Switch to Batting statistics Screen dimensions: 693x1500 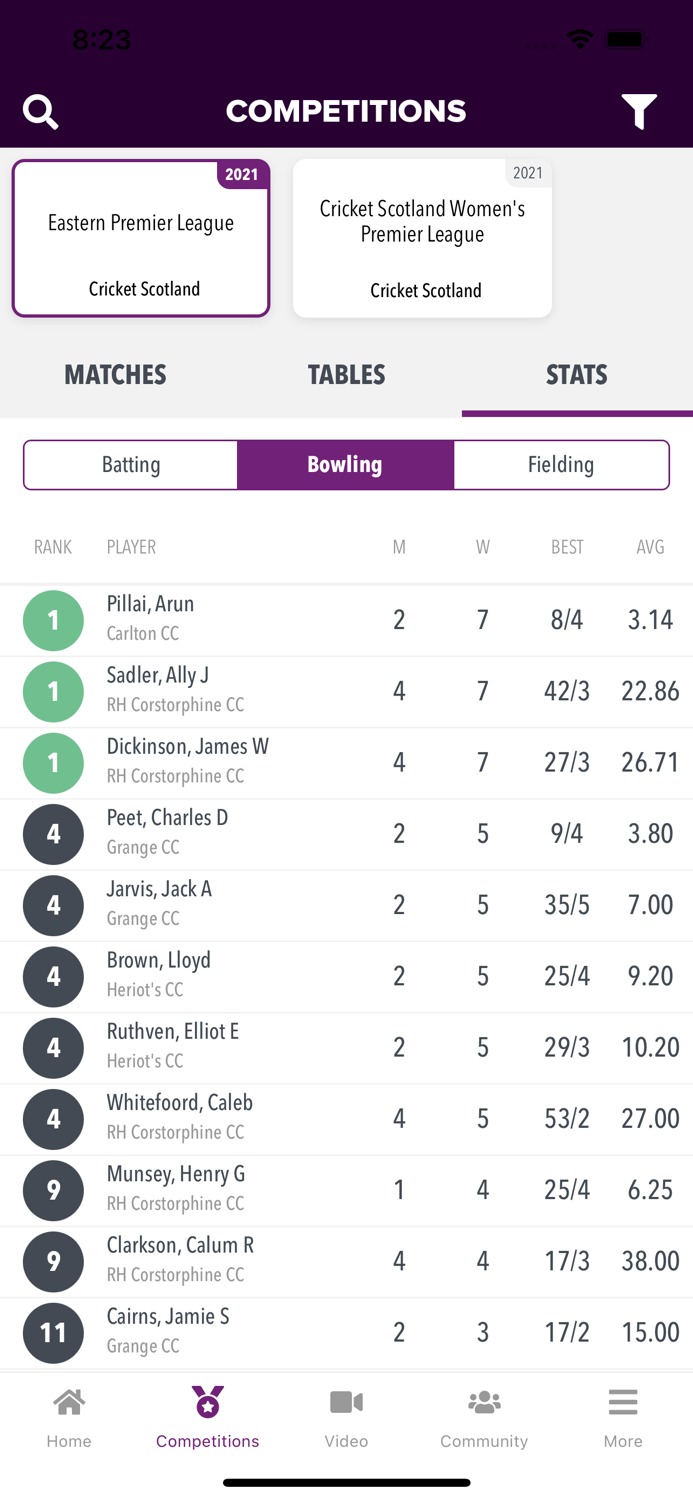click(x=130, y=464)
